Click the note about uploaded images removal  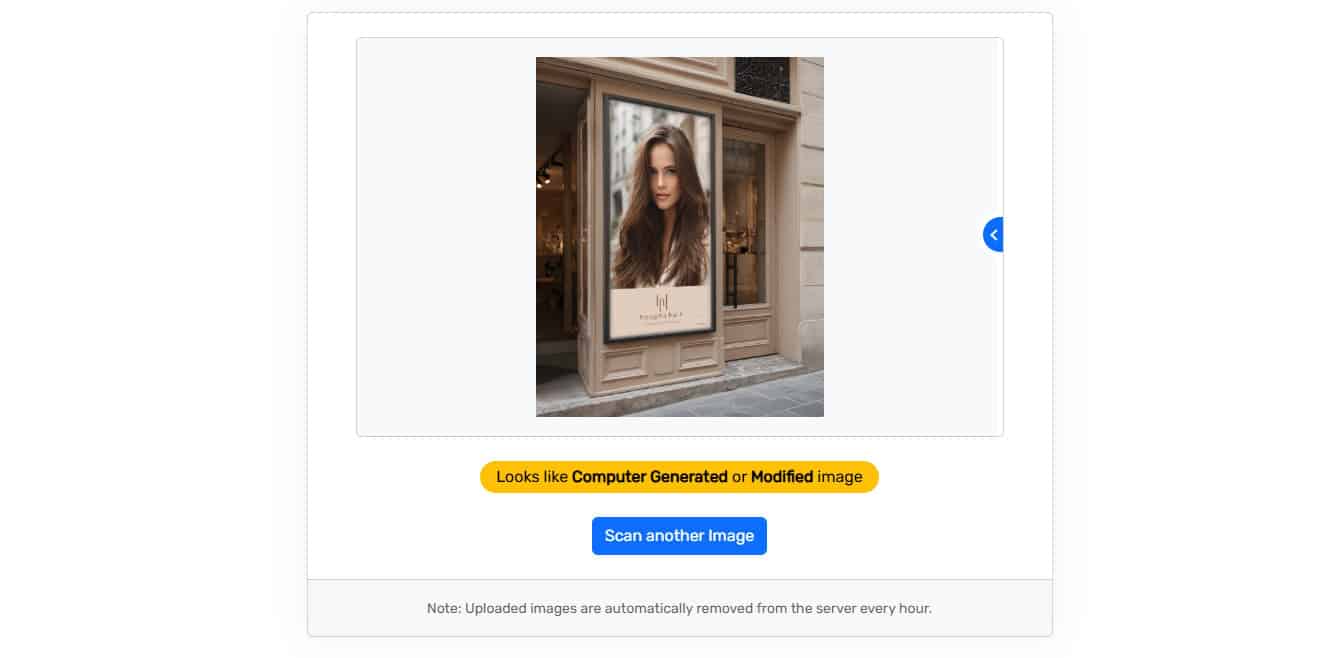click(x=679, y=608)
